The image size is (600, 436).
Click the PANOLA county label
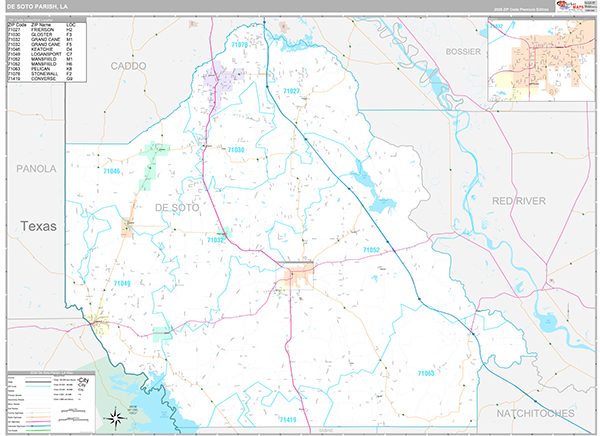click(x=36, y=169)
